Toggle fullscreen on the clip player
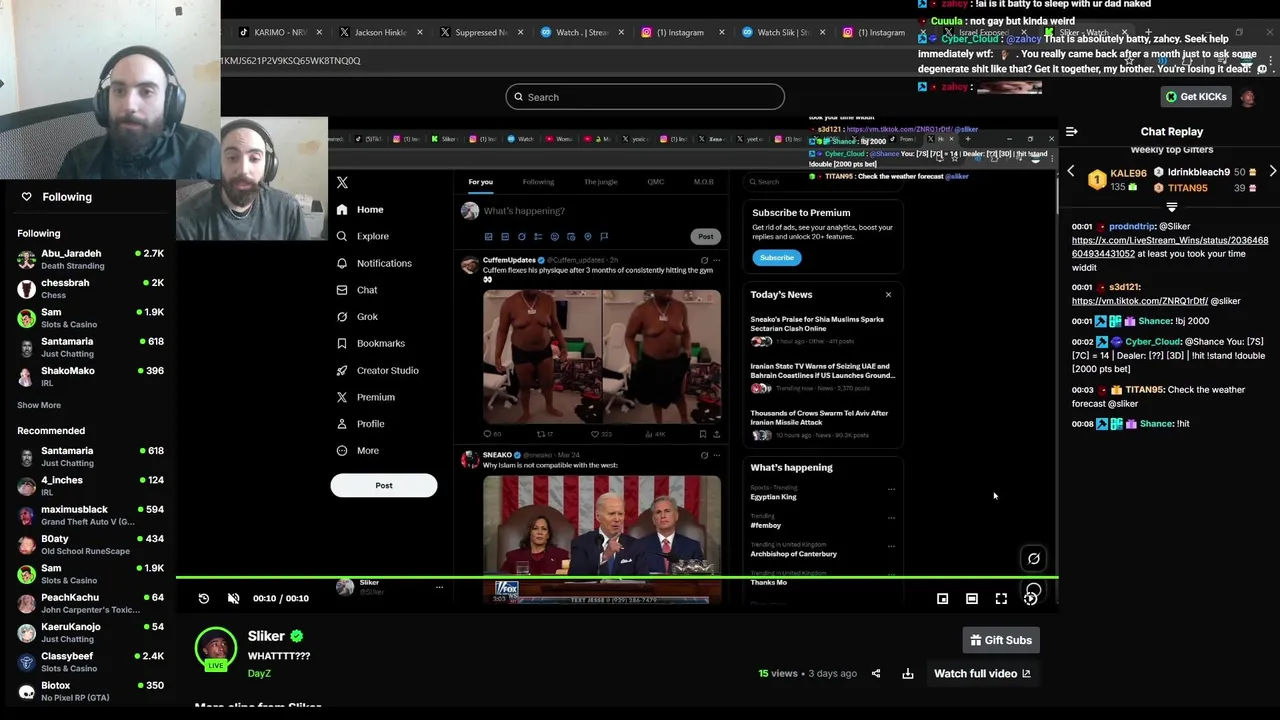 tap(1001, 598)
